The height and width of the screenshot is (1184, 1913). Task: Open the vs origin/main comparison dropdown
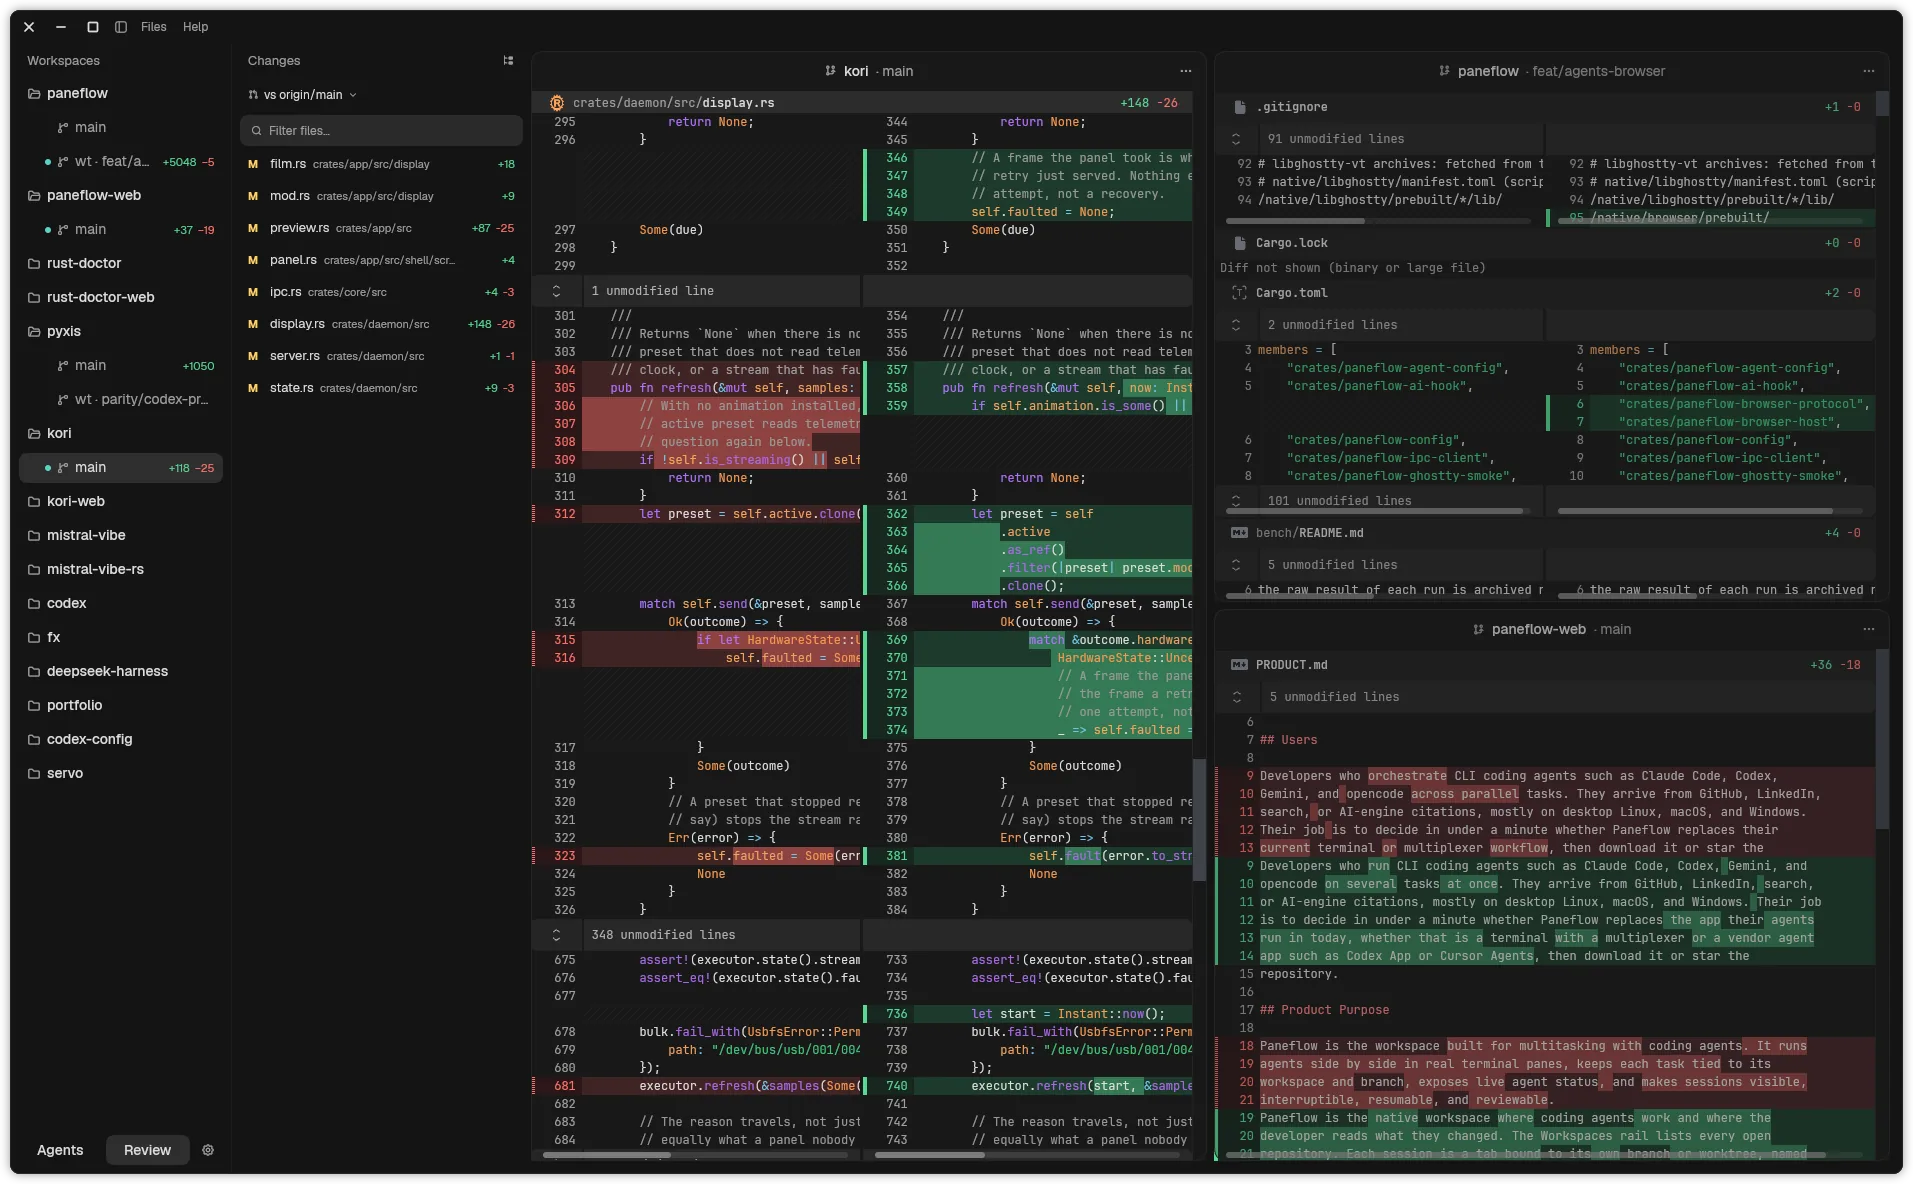[x=302, y=95]
